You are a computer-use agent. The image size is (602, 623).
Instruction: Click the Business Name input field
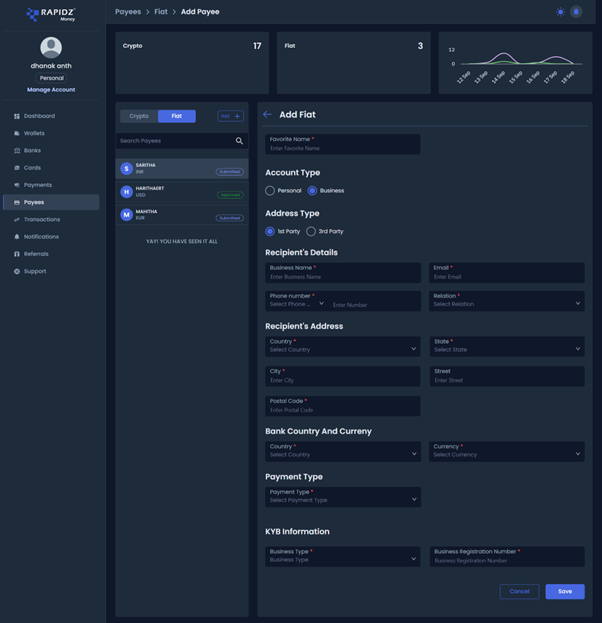click(343, 273)
